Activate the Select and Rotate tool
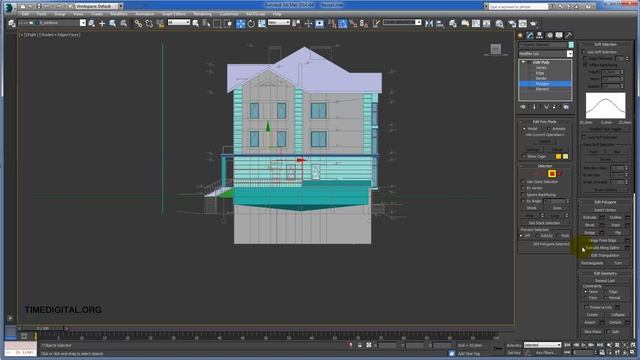Viewport: 640px width, 360px height. [x=251, y=24]
